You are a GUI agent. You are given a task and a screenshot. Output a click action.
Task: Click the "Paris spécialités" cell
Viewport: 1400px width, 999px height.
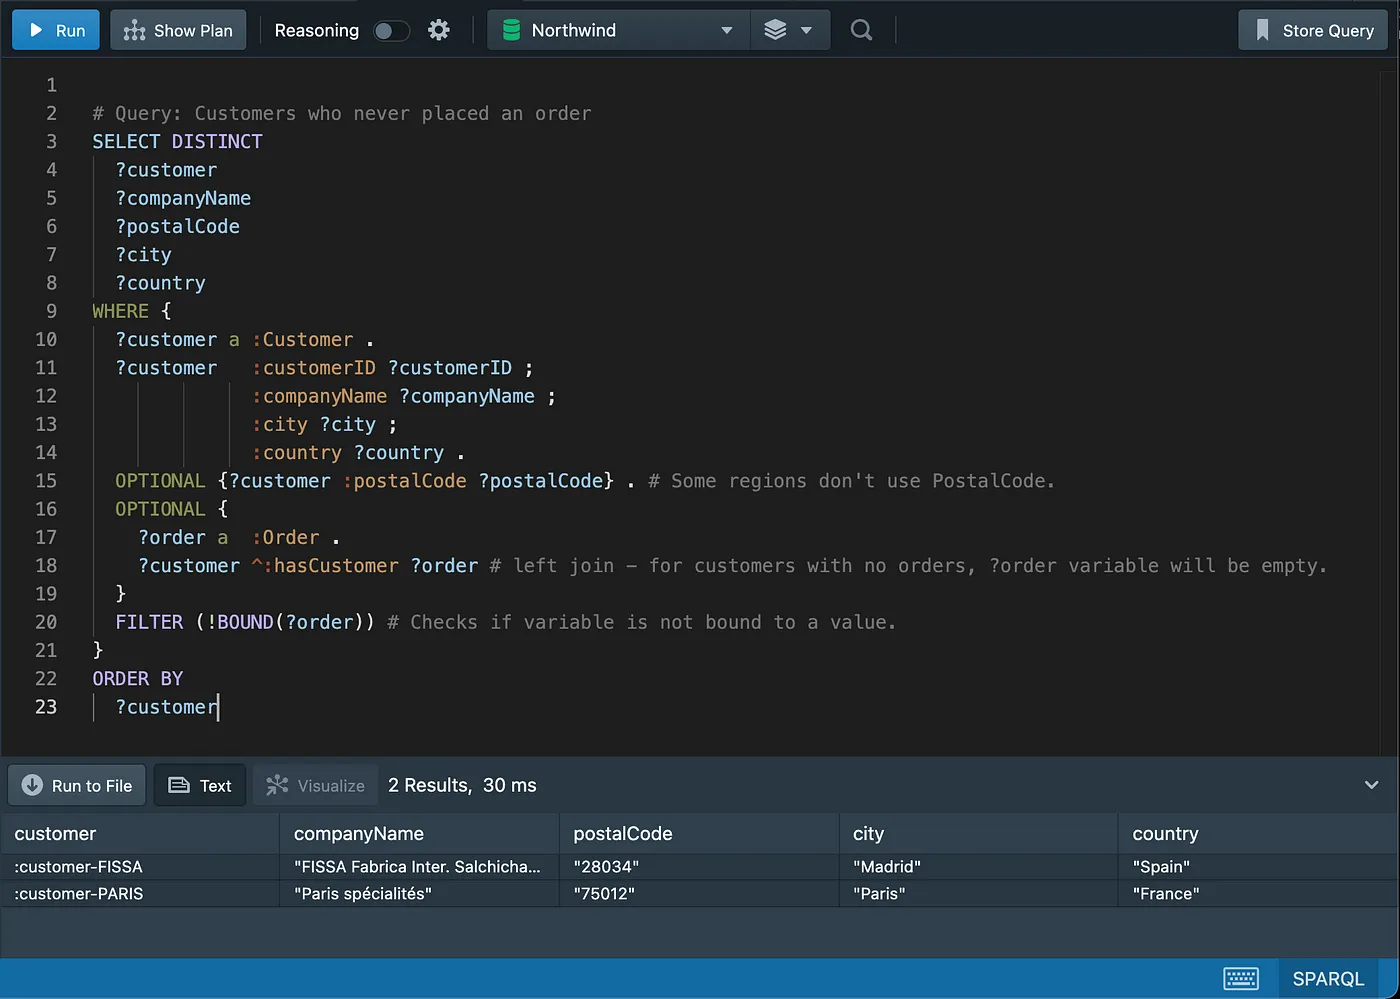pos(419,893)
